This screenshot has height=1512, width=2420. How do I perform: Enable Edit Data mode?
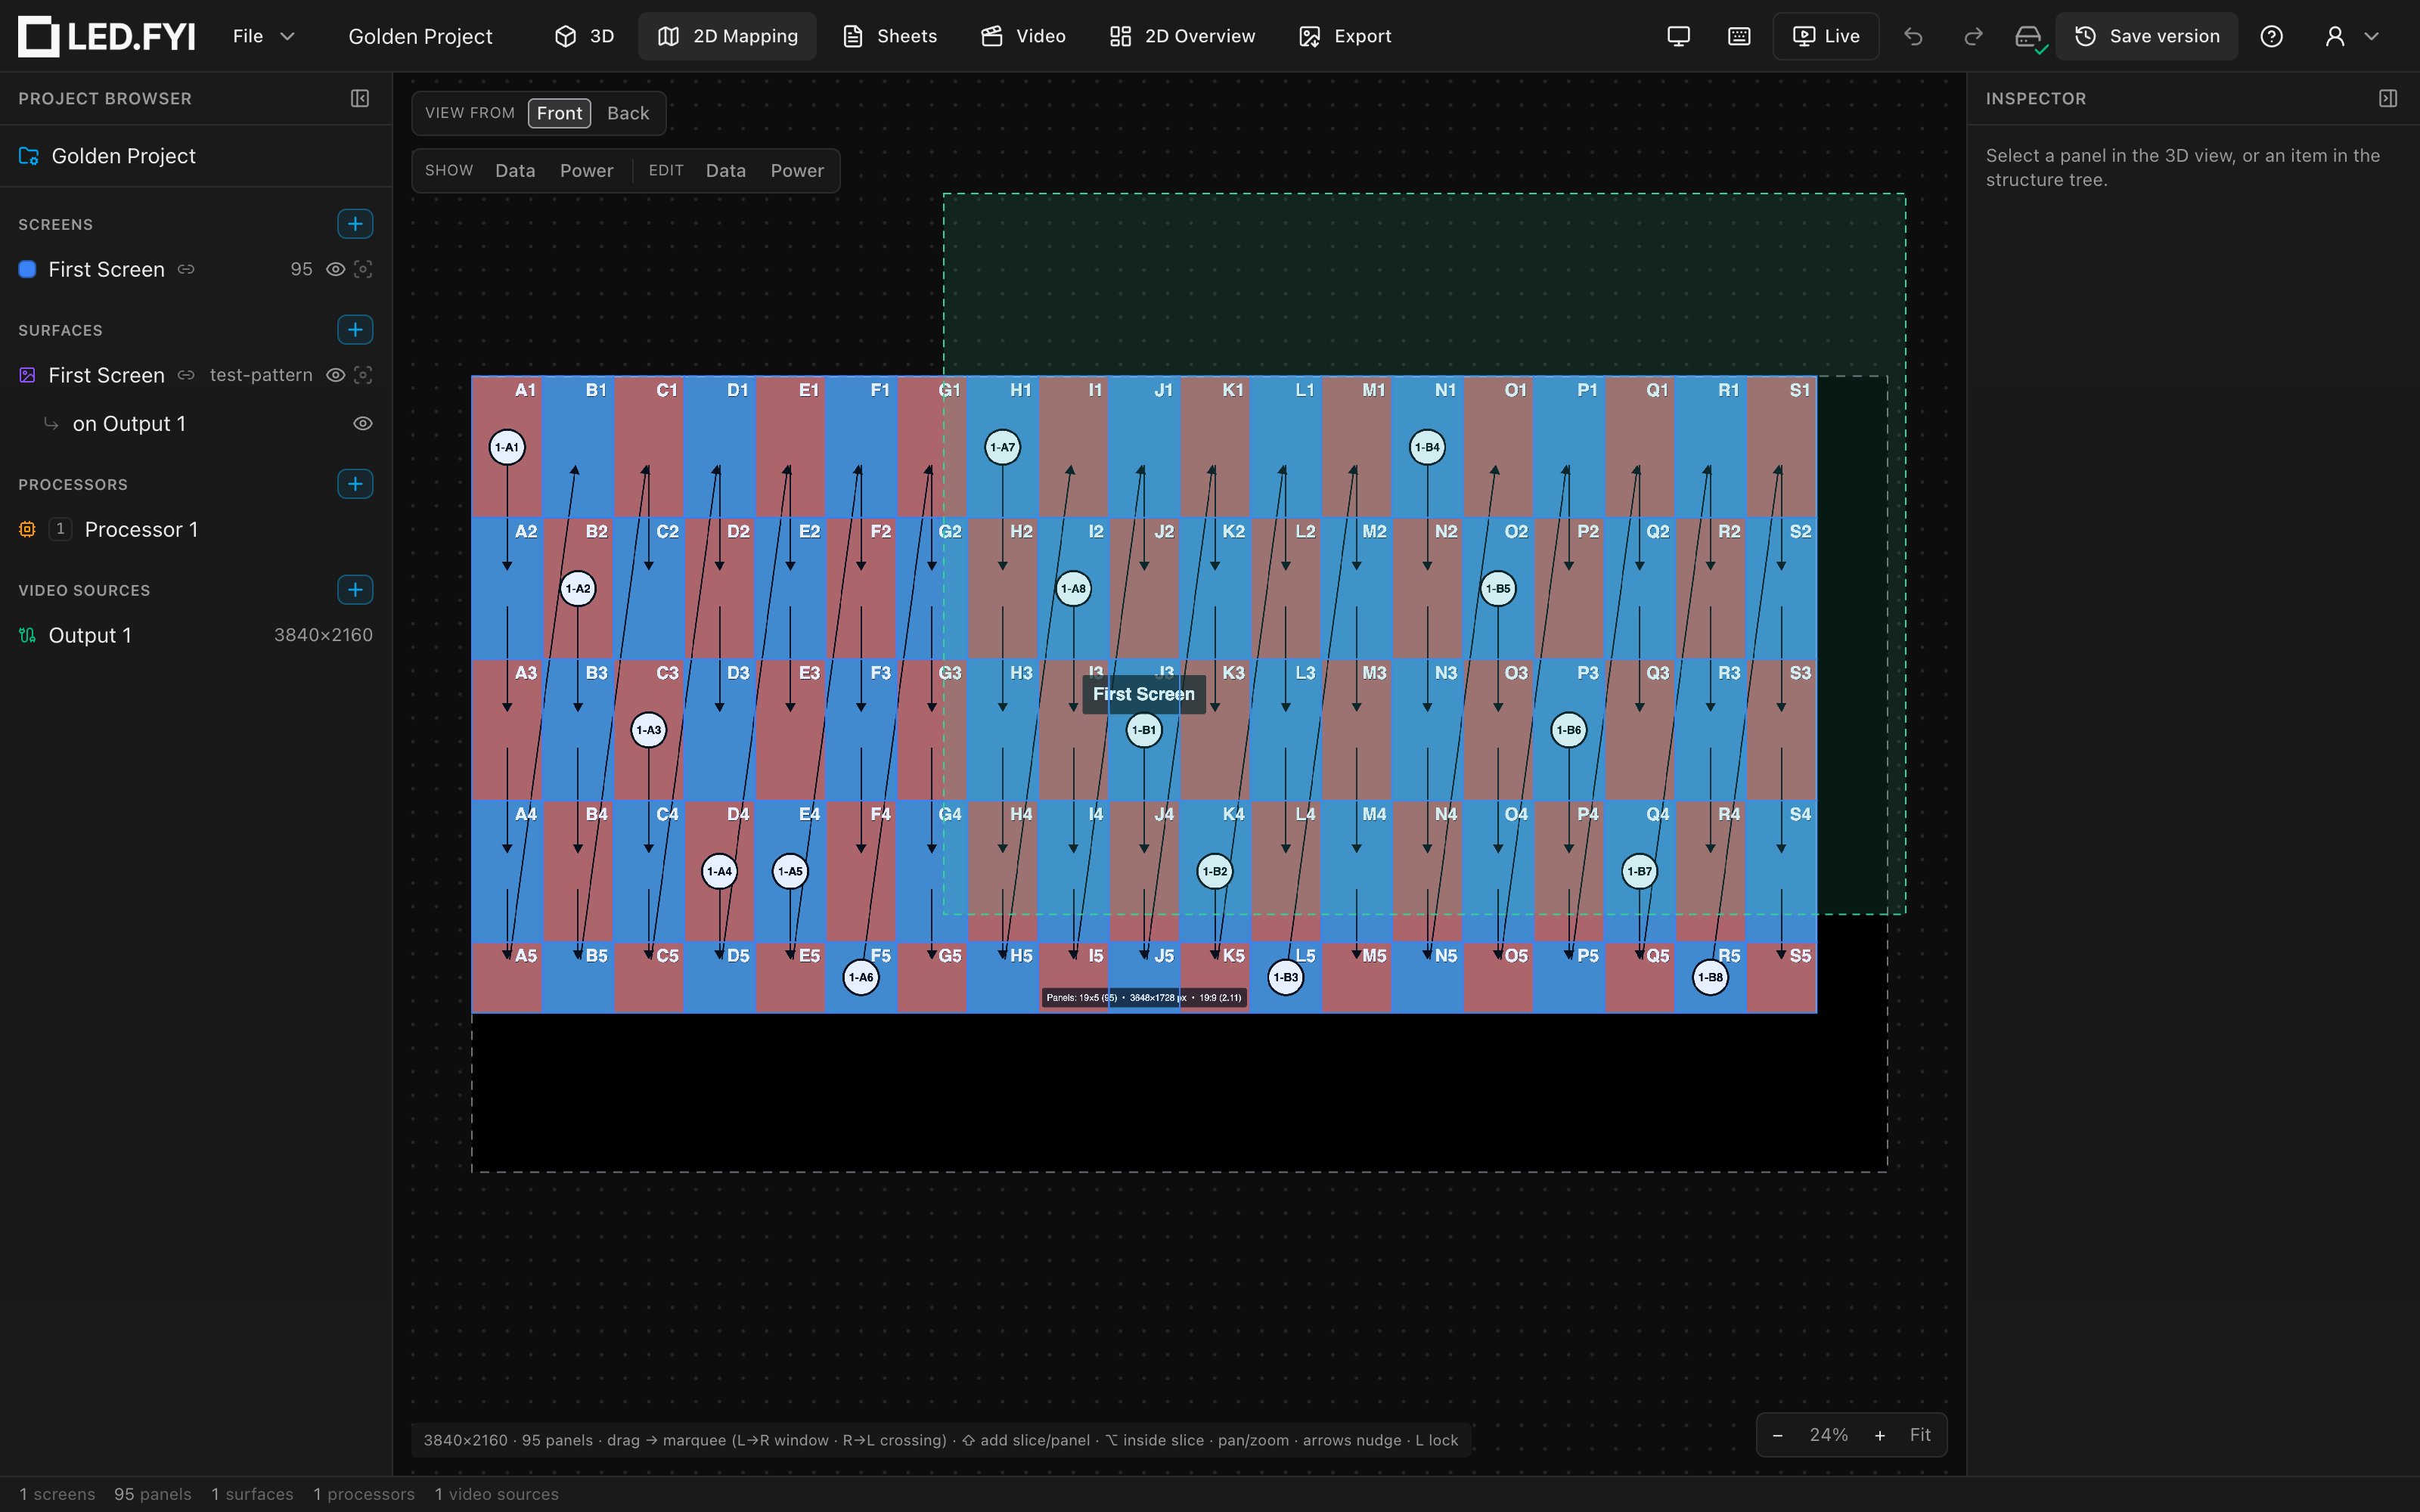pos(725,170)
